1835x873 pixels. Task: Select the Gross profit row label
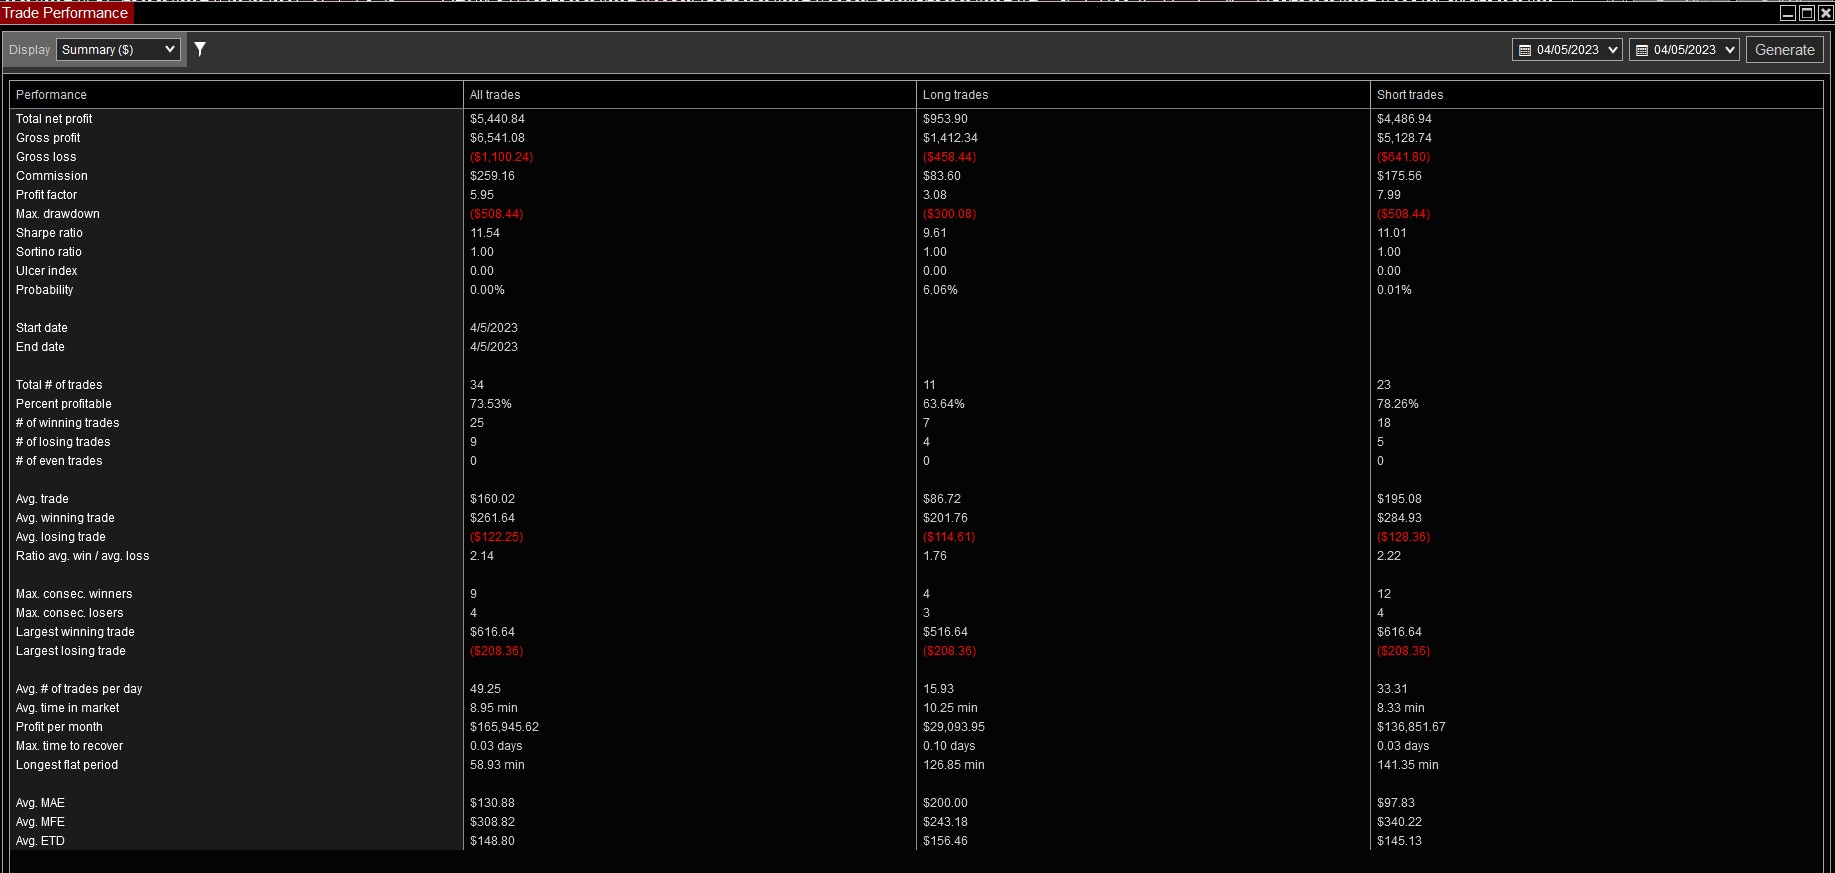[x=48, y=138]
